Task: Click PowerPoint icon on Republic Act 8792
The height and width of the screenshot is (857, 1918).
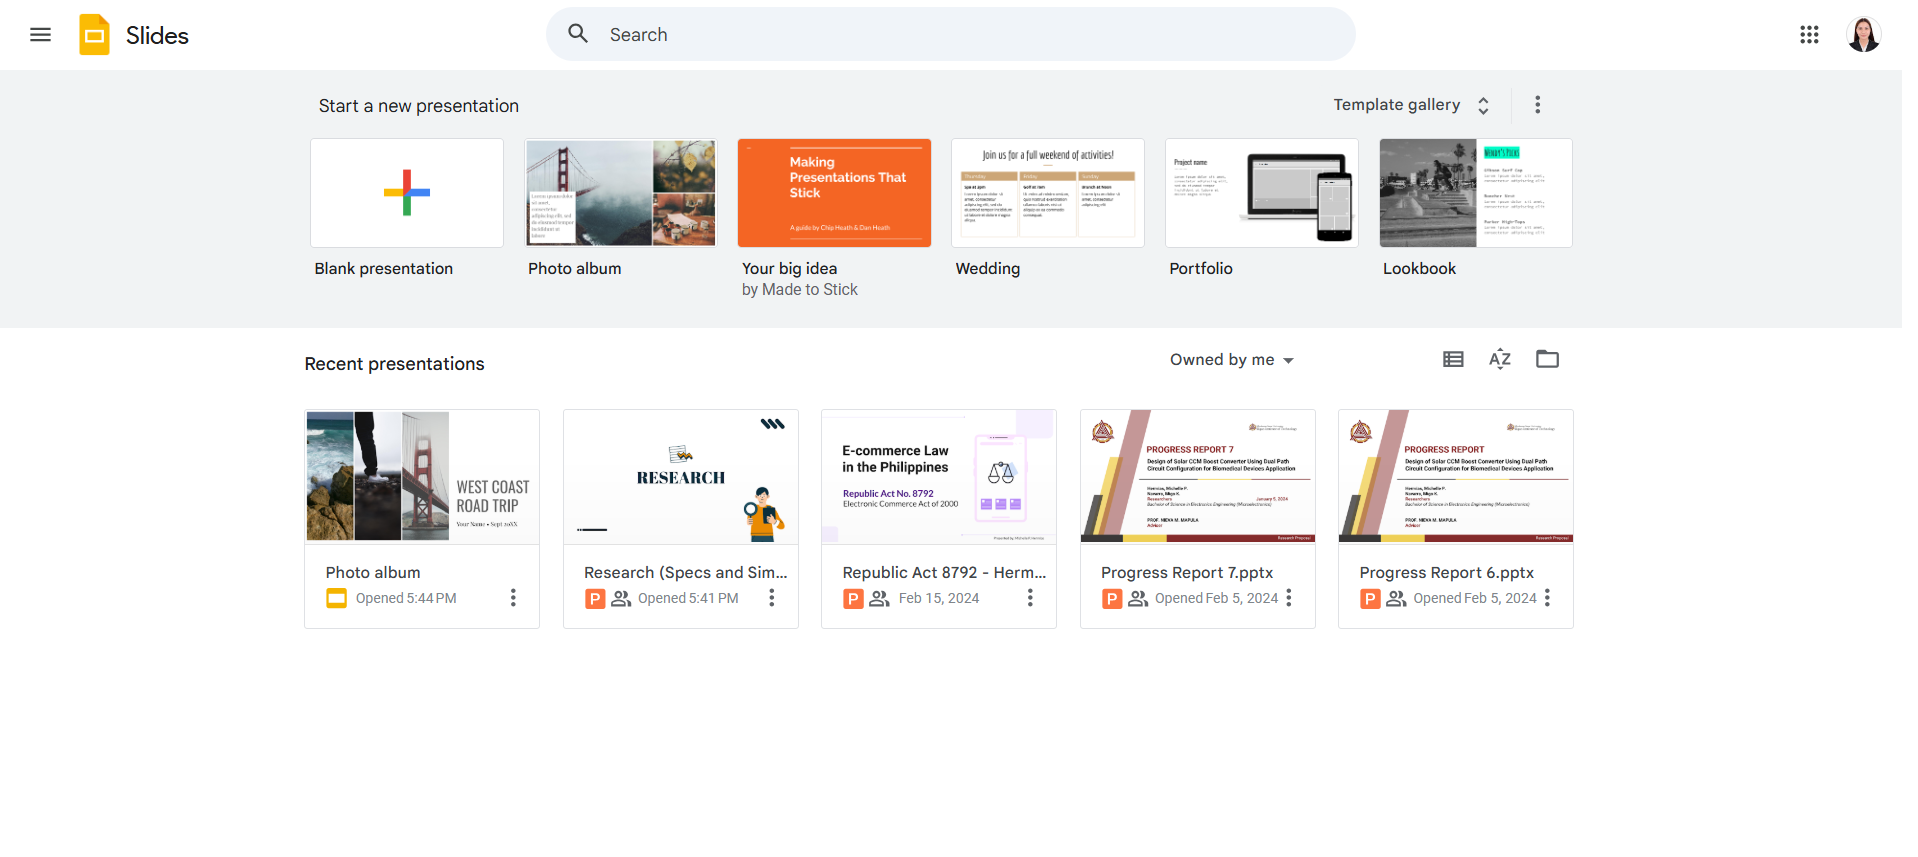Action: [853, 599]
